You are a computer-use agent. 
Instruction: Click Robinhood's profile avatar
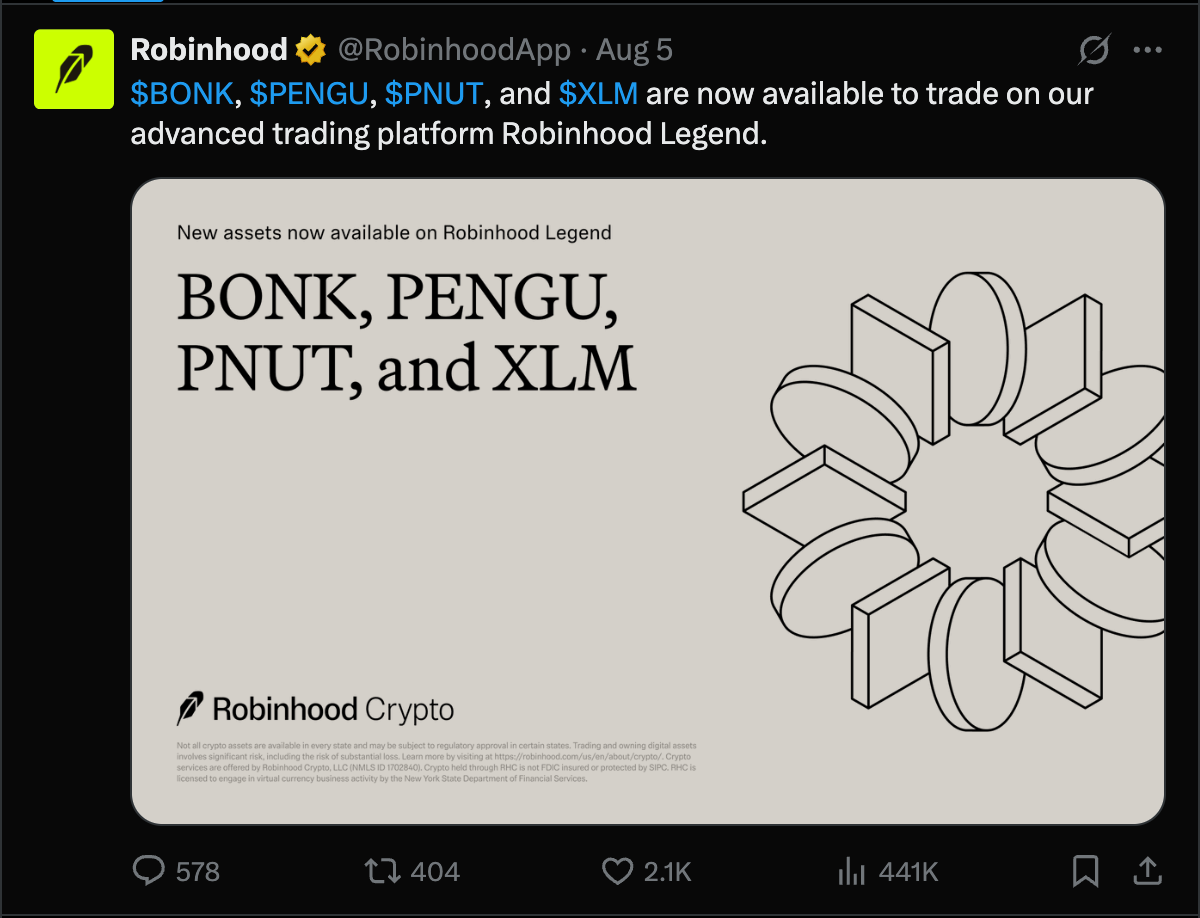[73, 68]
